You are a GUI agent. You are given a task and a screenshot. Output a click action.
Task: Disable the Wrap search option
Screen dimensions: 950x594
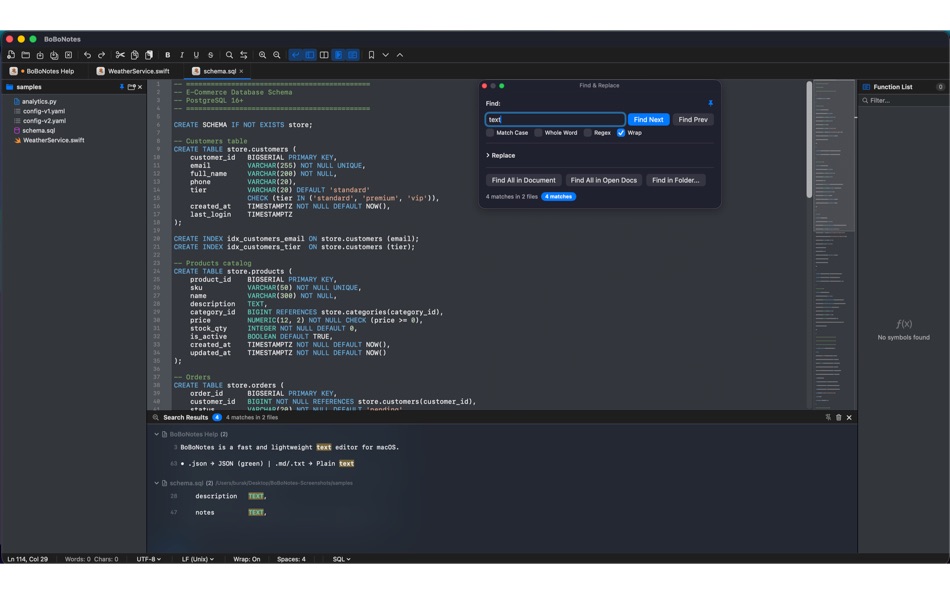click(x=621, y=132)
